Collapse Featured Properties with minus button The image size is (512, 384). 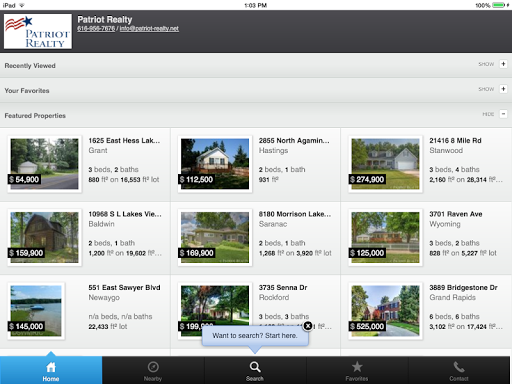503,114
